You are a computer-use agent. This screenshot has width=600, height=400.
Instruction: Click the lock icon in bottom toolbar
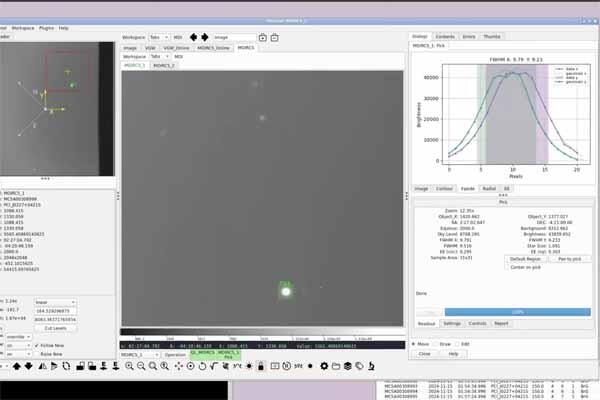point(261,367)
